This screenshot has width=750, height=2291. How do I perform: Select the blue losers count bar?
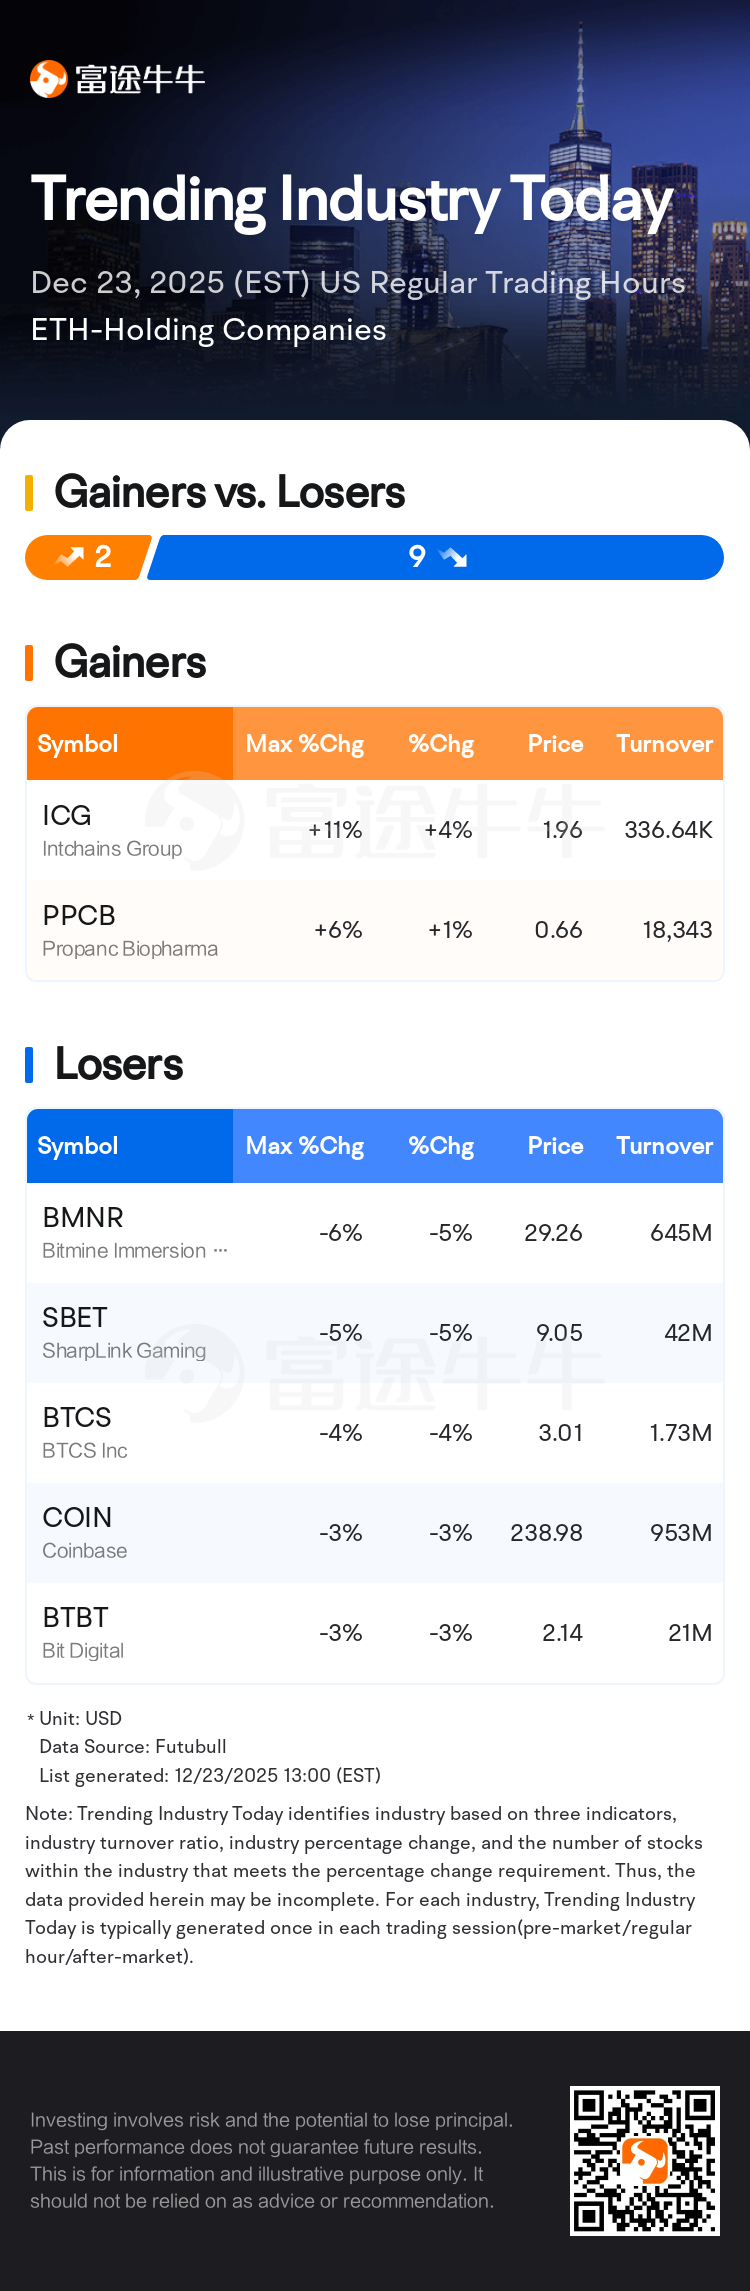pyautogui.click(x=436, y=557)
